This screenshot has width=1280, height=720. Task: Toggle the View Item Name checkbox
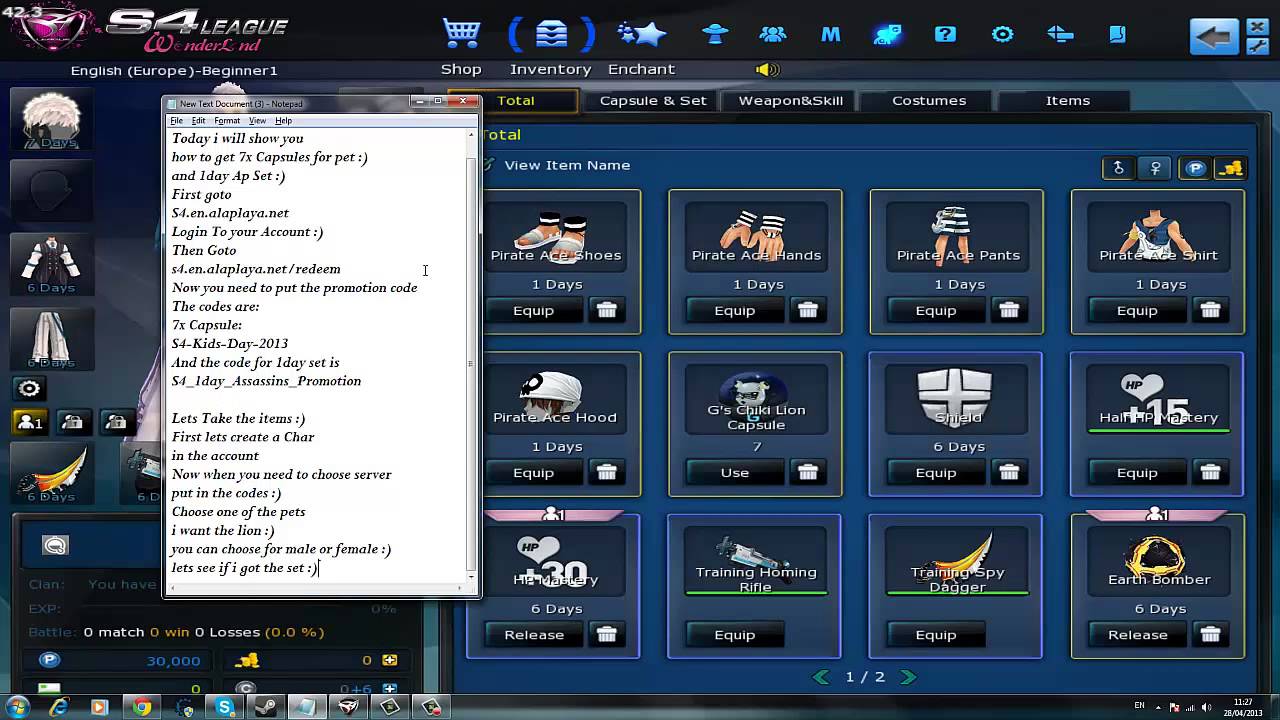(x=488, y=165)
